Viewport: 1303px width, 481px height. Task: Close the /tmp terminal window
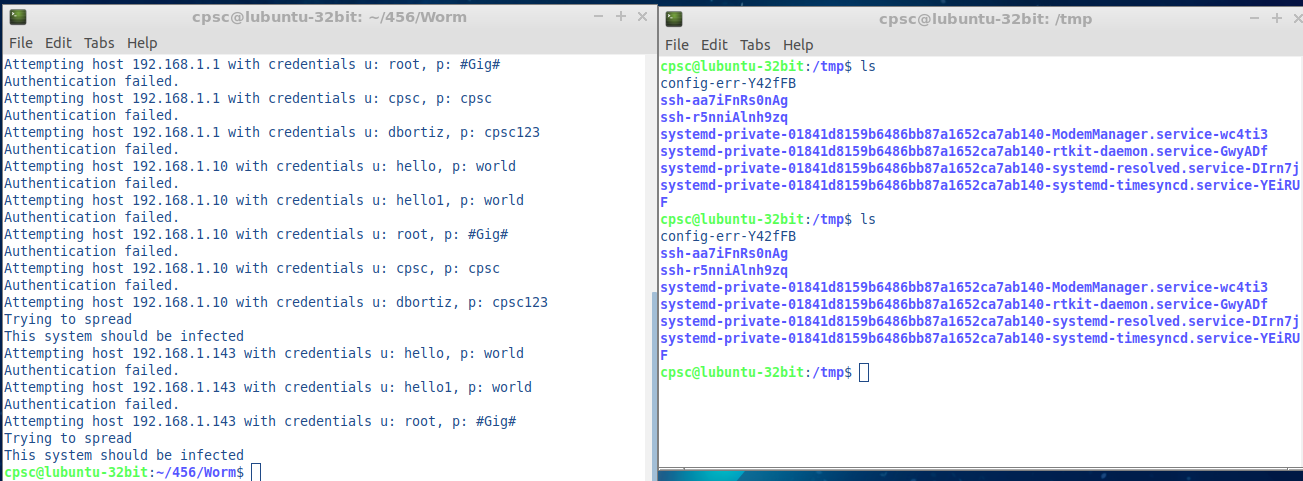click(x=1297, y=18)
